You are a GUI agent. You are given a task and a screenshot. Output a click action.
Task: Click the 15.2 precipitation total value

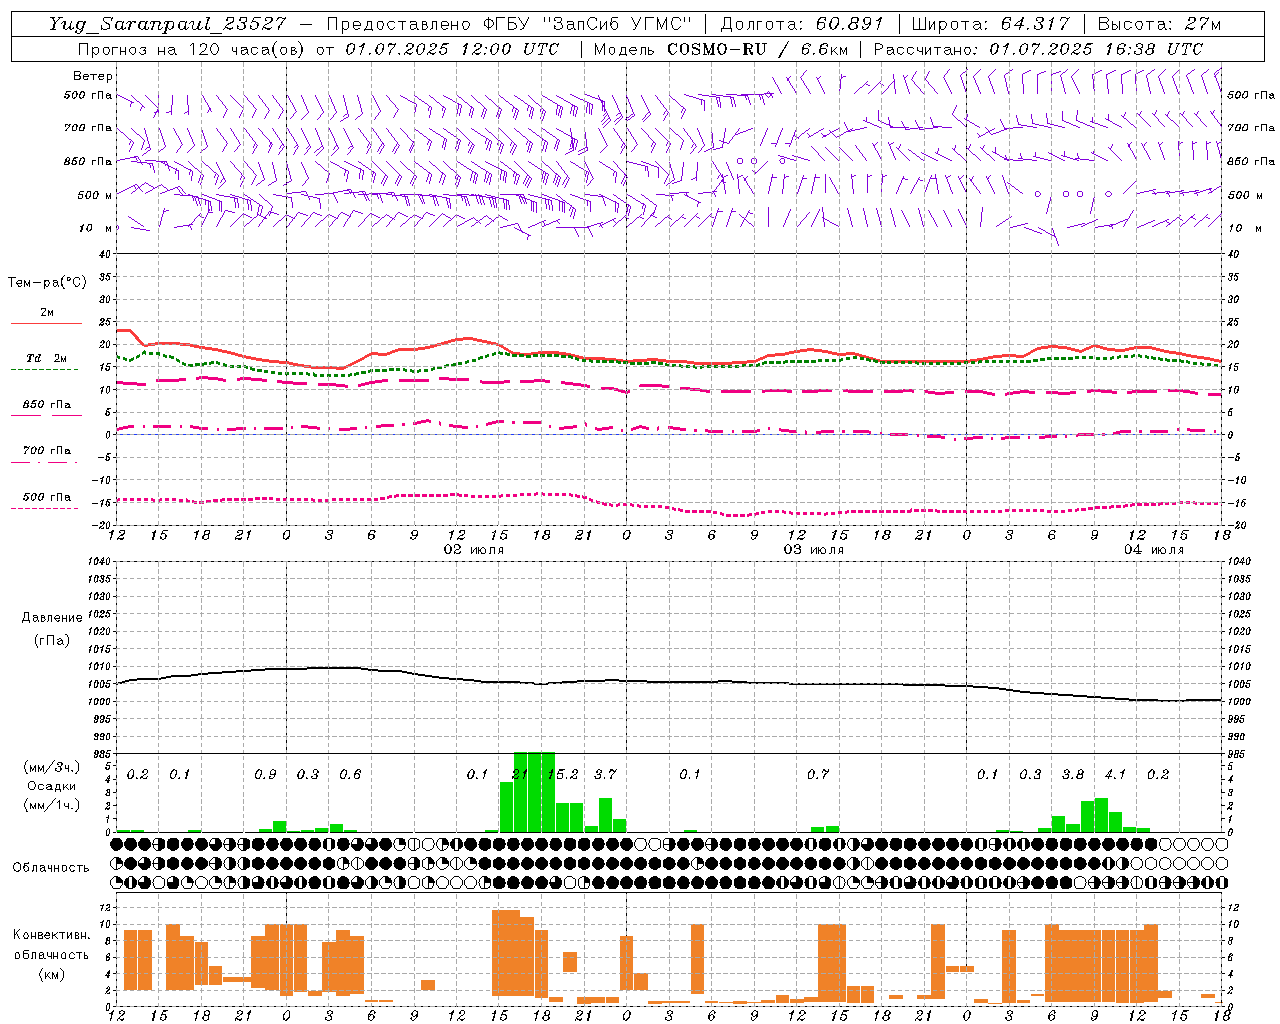[x=563, y=774]
